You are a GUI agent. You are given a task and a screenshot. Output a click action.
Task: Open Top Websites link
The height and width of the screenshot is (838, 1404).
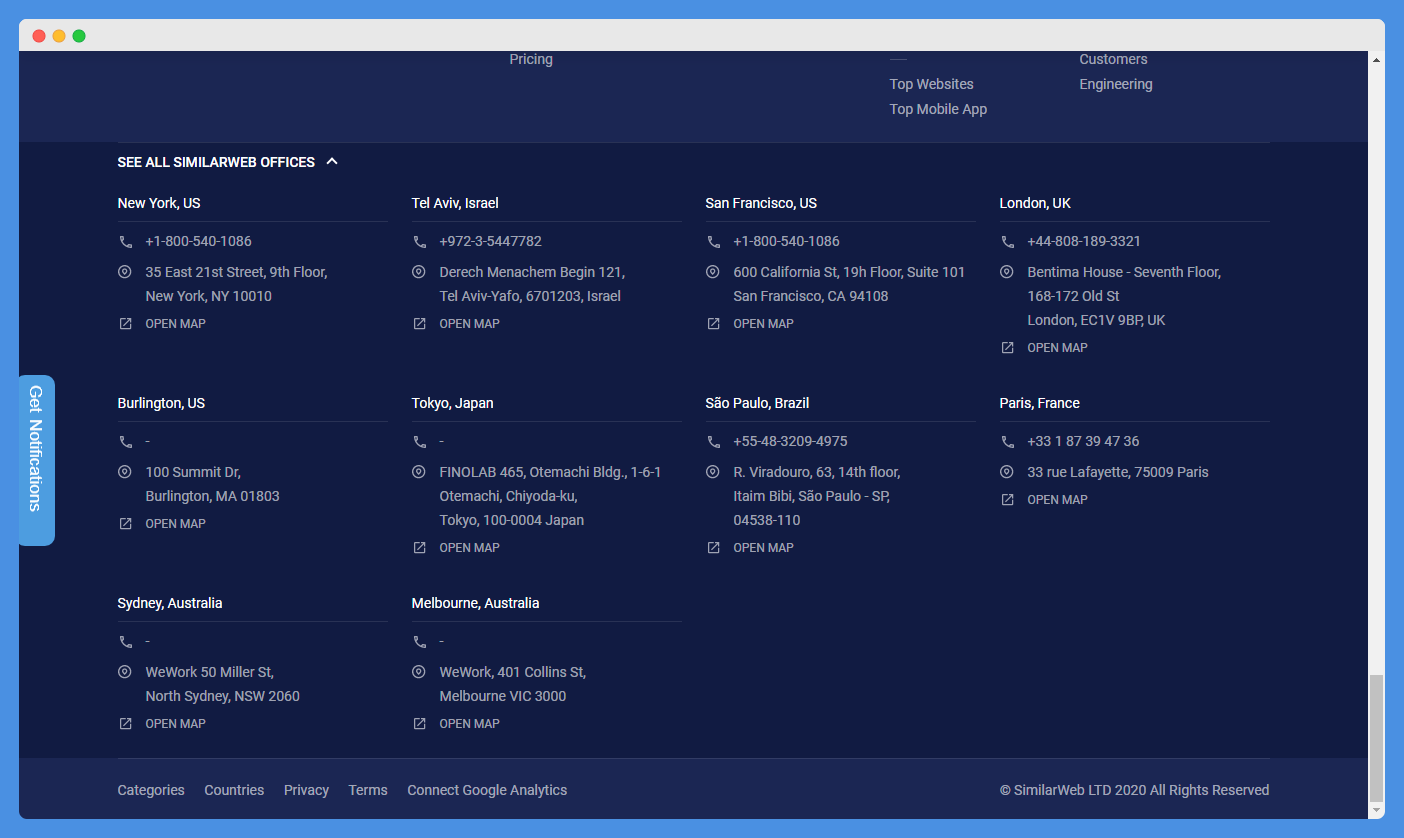[932, 84]
